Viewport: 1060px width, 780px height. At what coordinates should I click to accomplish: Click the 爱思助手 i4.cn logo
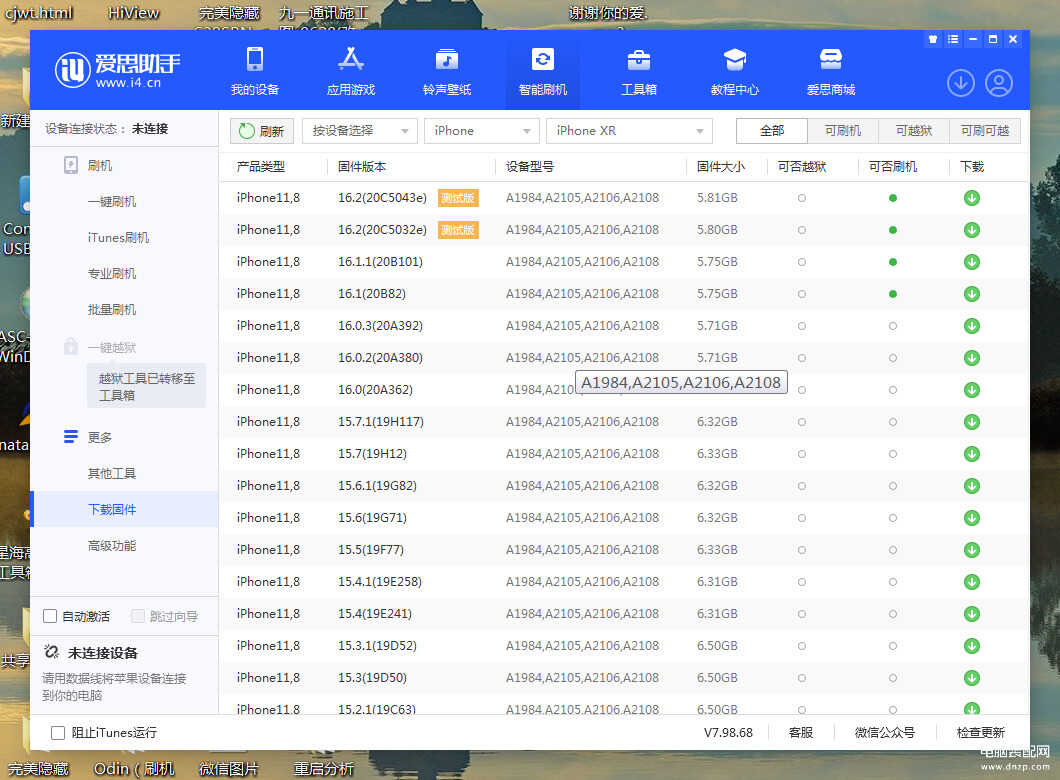point(118,70)
